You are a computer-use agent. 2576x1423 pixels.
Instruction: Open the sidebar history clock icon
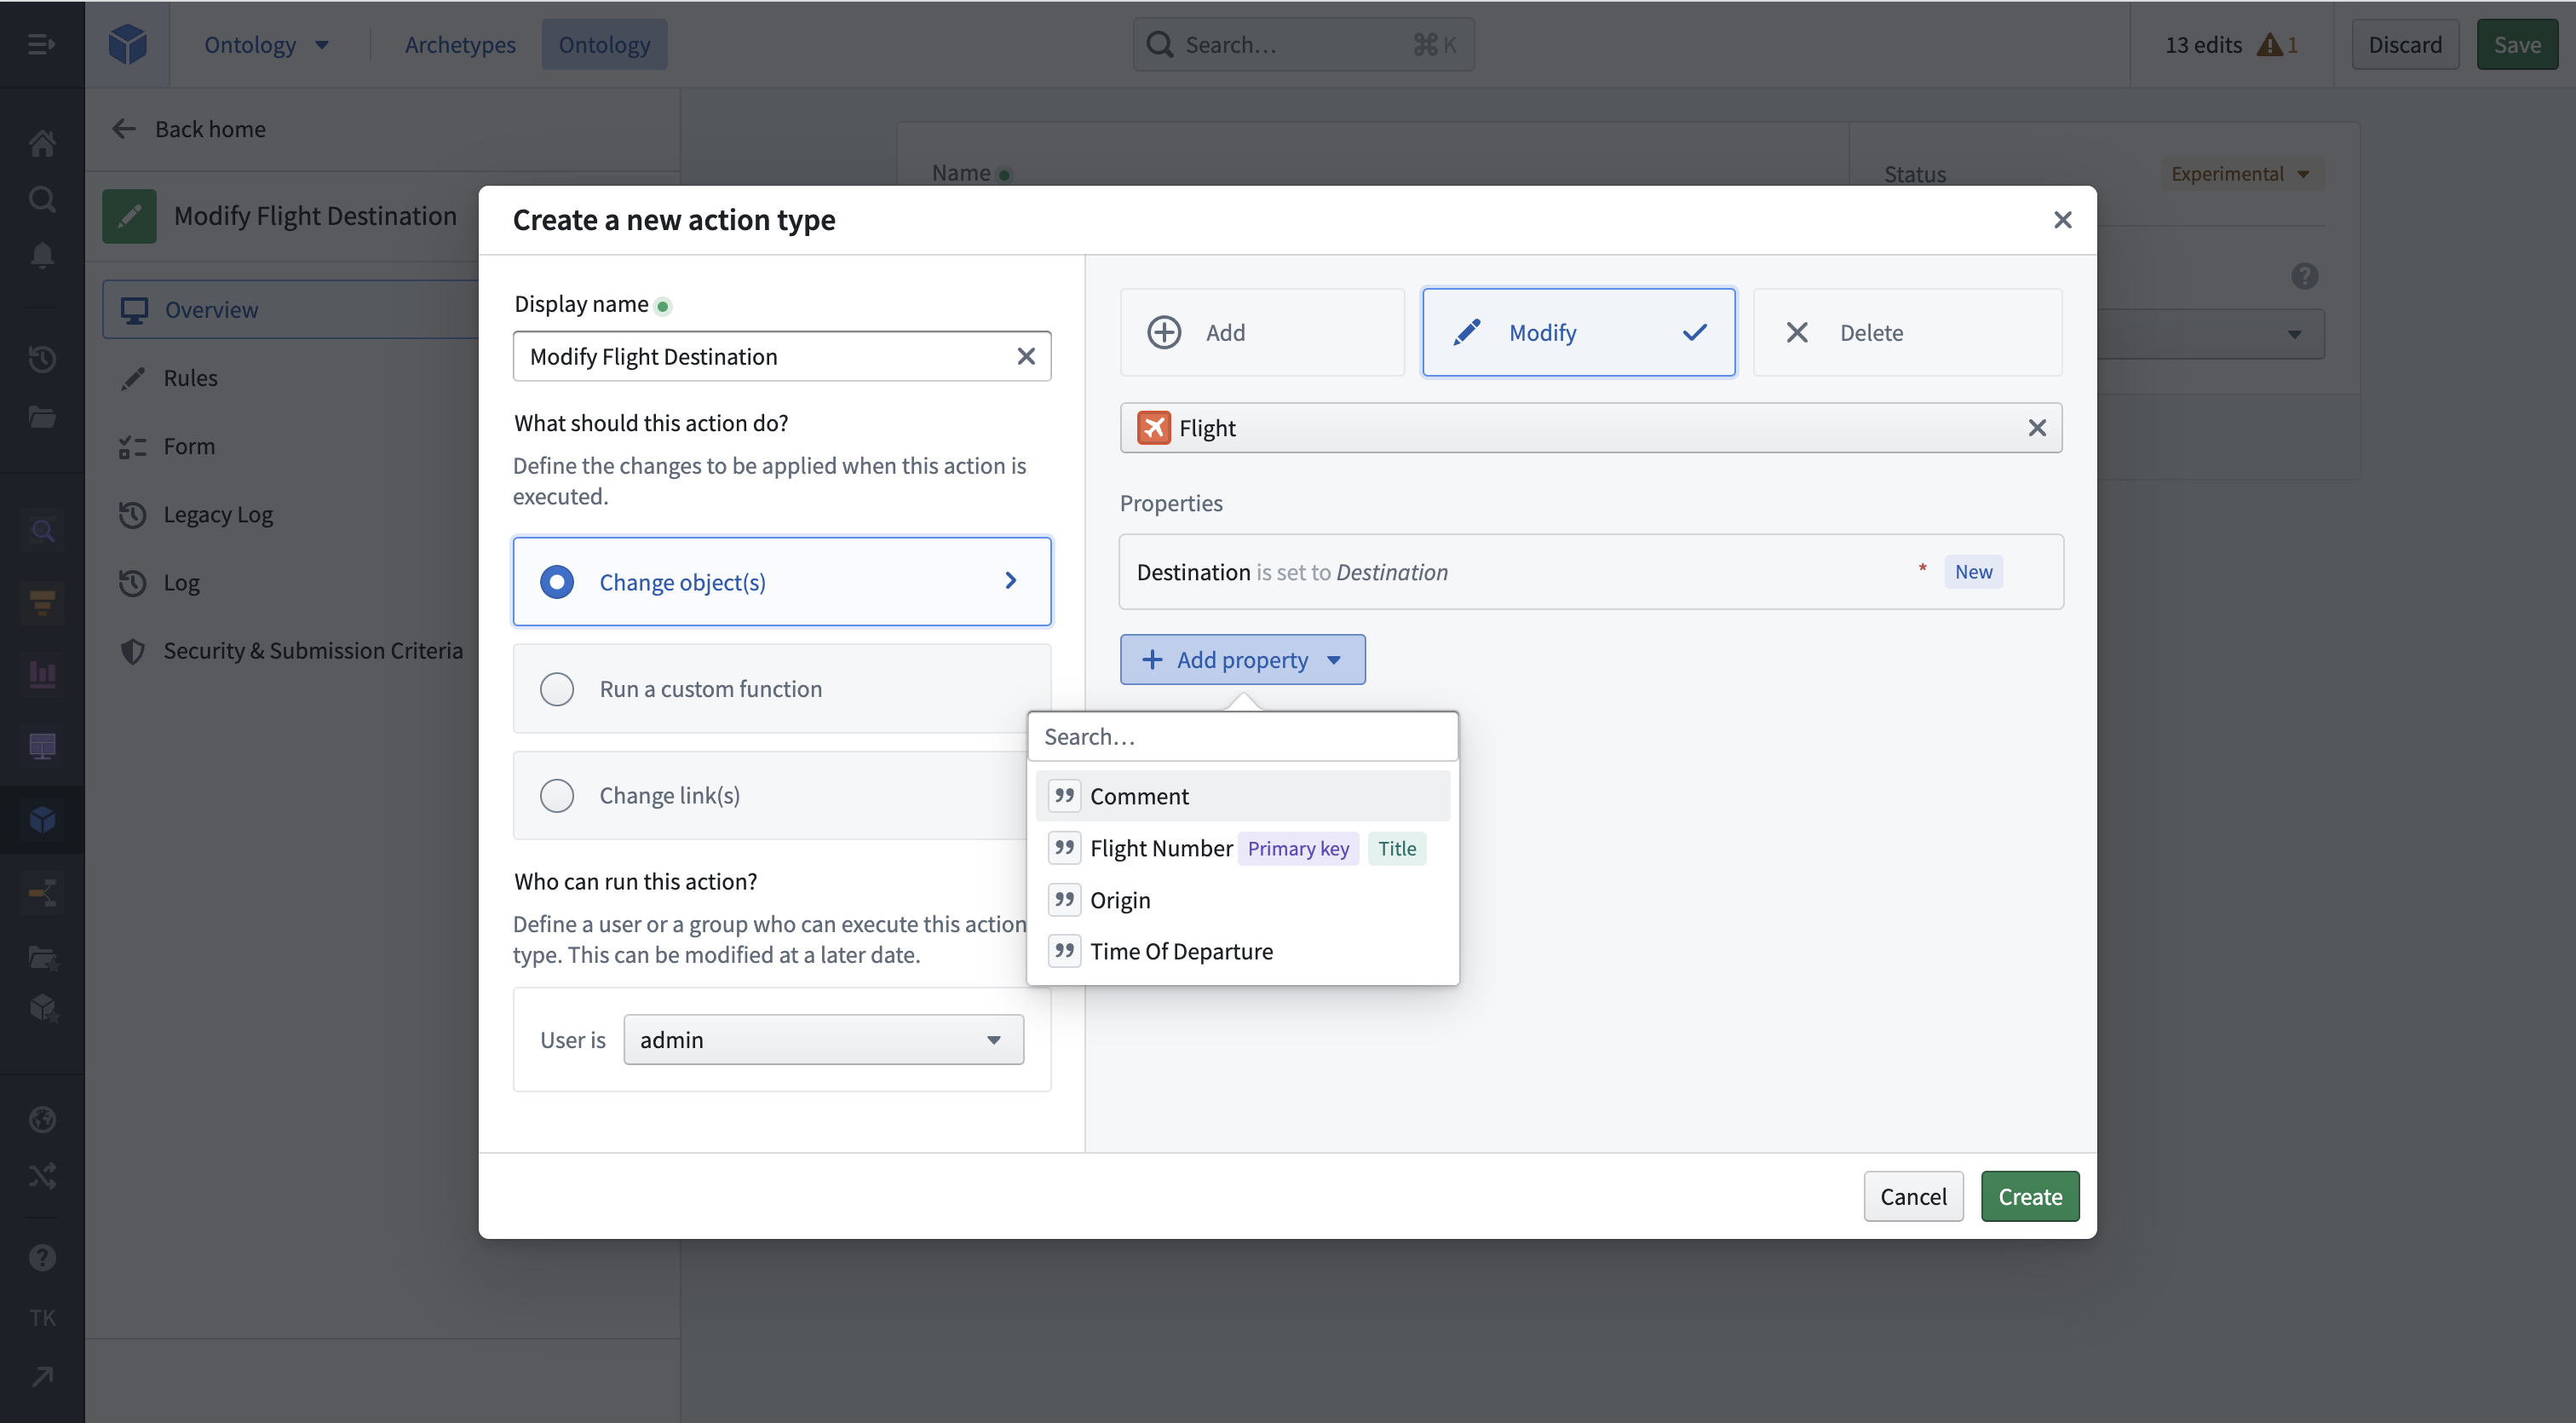point(42,359)
